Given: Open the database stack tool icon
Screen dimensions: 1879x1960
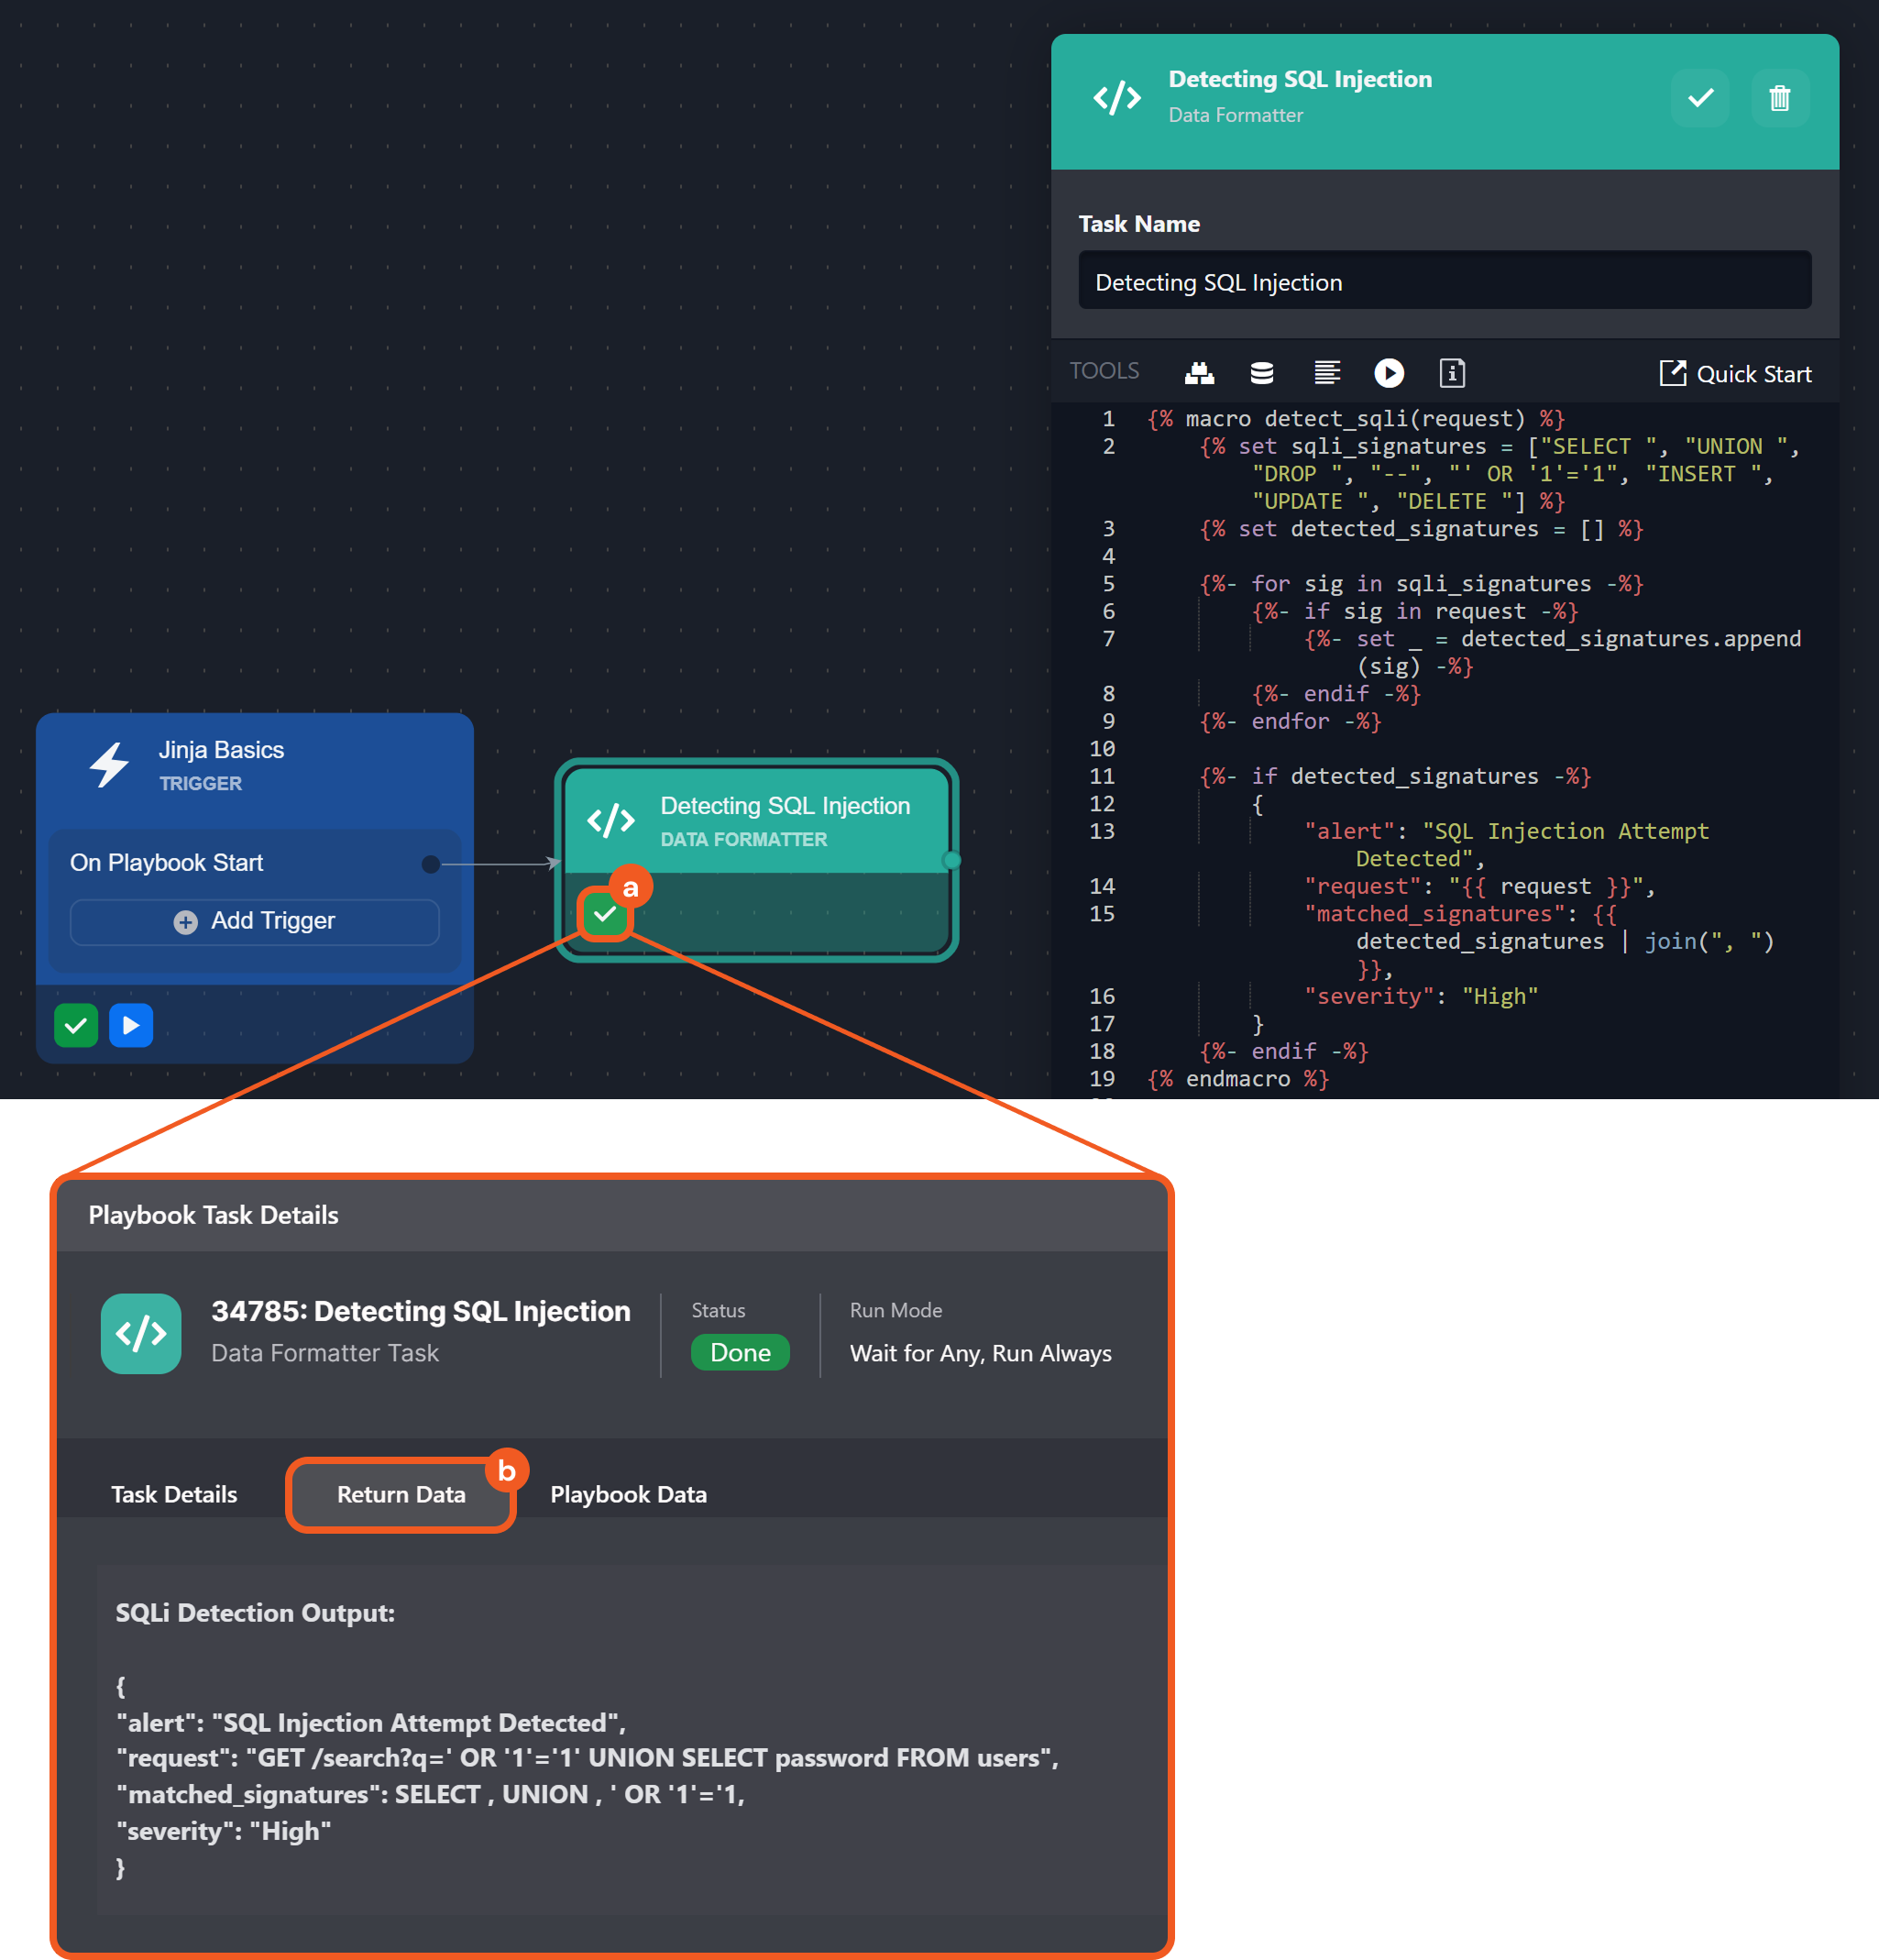Looking at the screenshot, I should click(1262, 373).
